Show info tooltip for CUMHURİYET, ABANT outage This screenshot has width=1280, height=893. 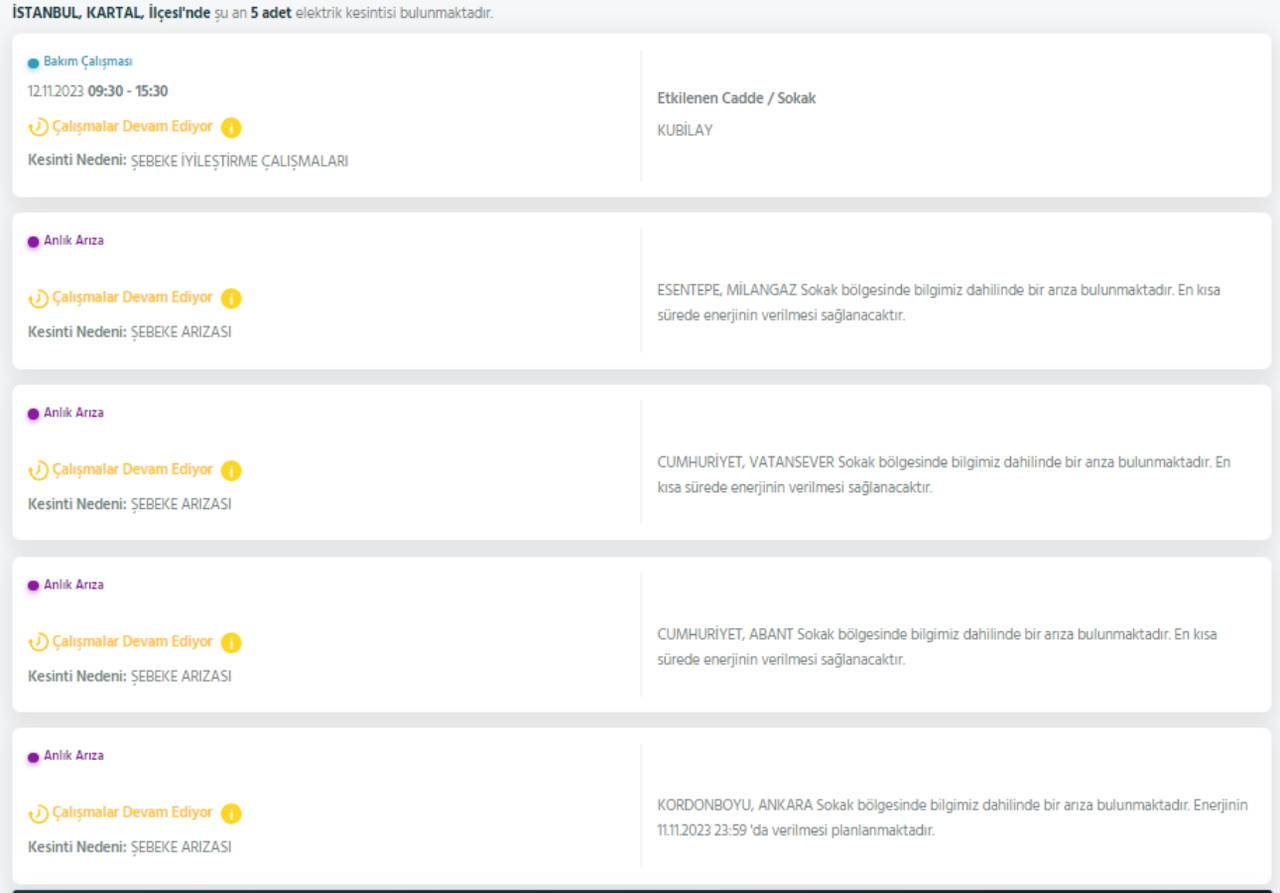pos(231,642)
